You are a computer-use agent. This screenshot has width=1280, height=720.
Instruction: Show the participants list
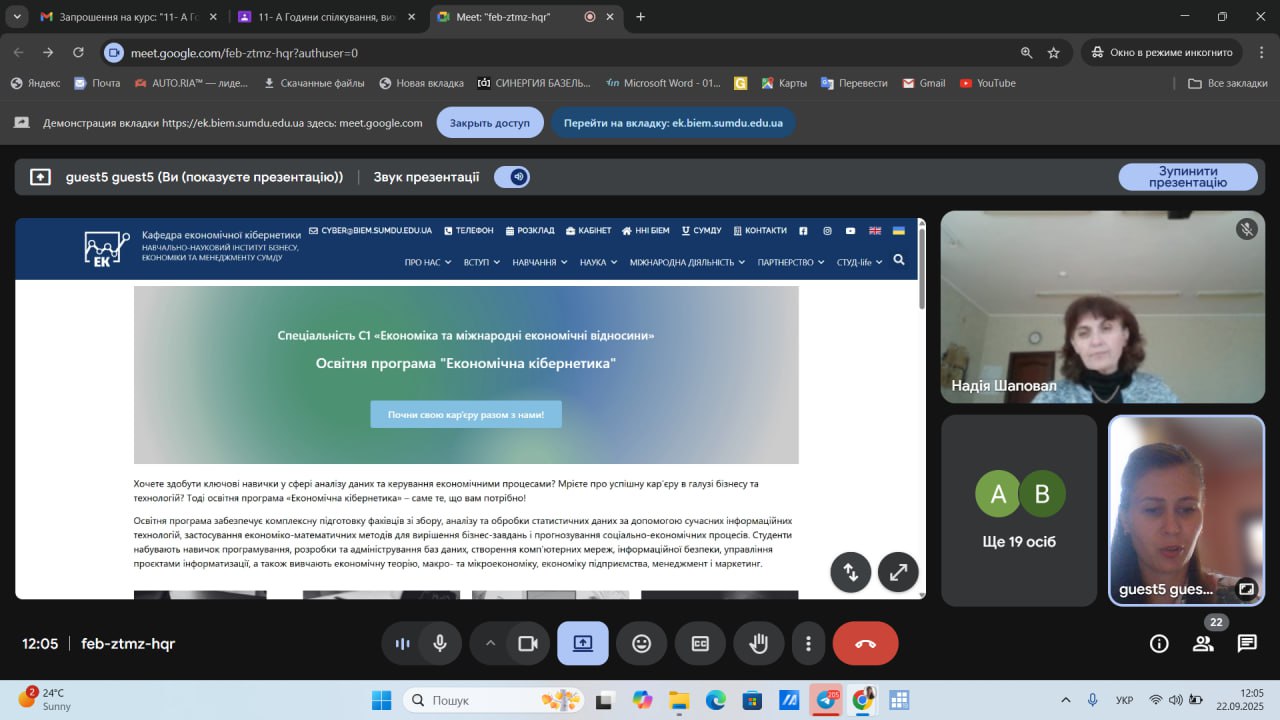[1203, 644]
